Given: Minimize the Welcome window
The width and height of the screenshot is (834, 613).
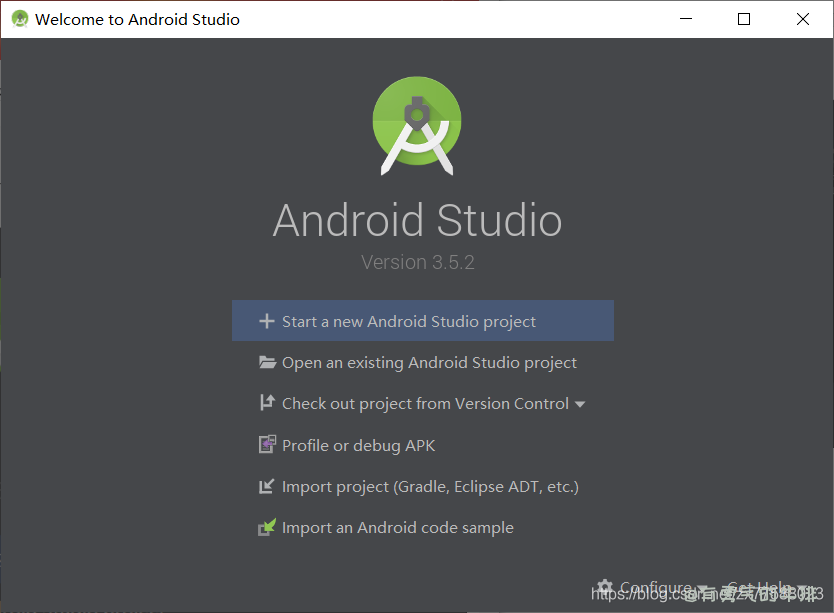Looking at the screenshot, I should coord(686,19).
